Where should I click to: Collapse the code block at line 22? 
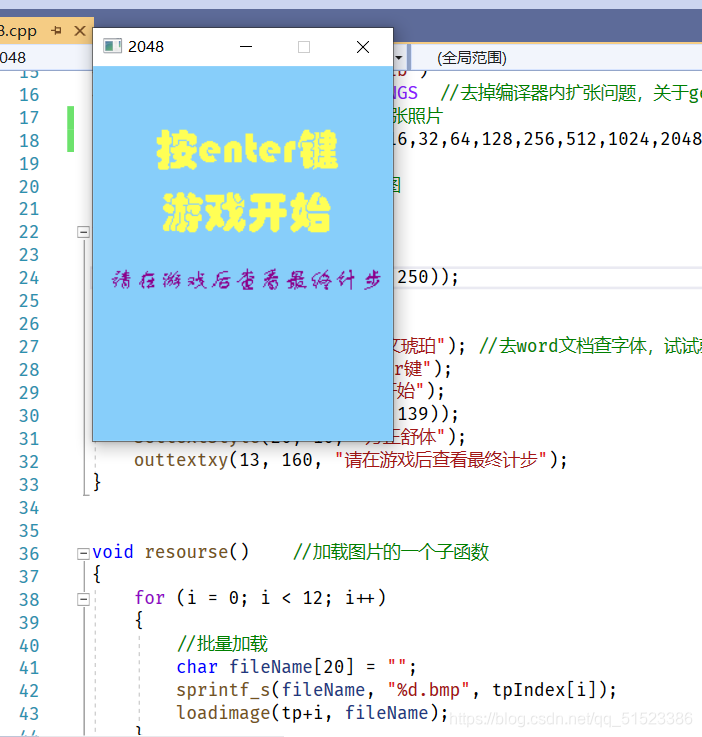coord(83,232)
